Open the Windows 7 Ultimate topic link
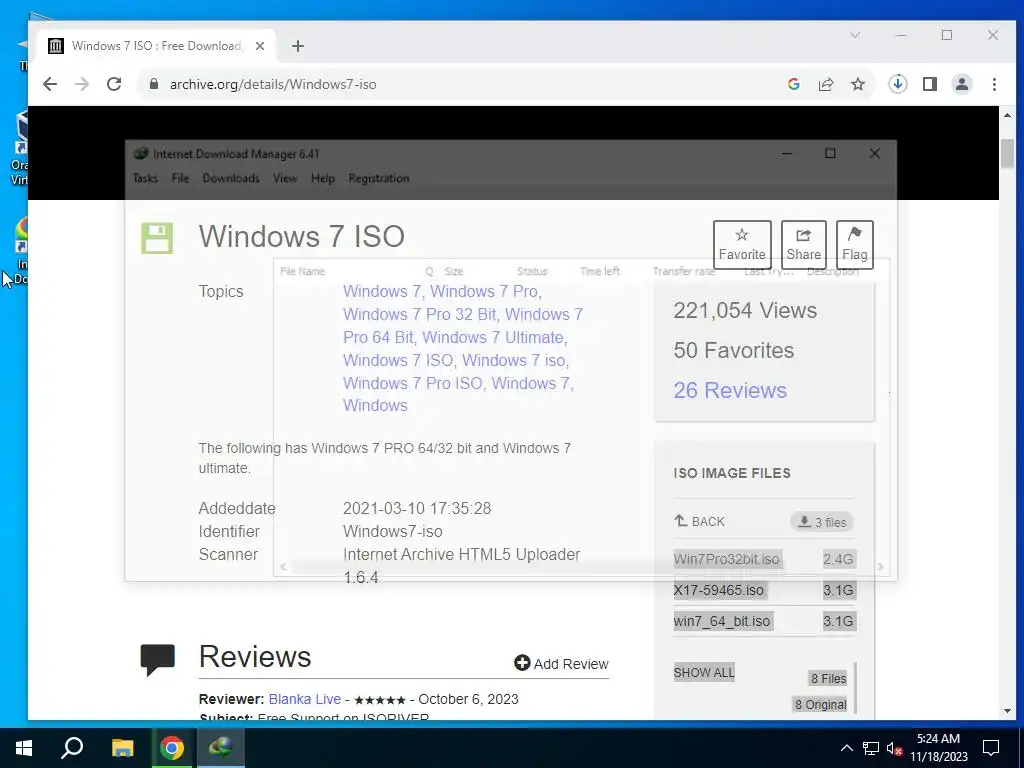 coord(494,337)
